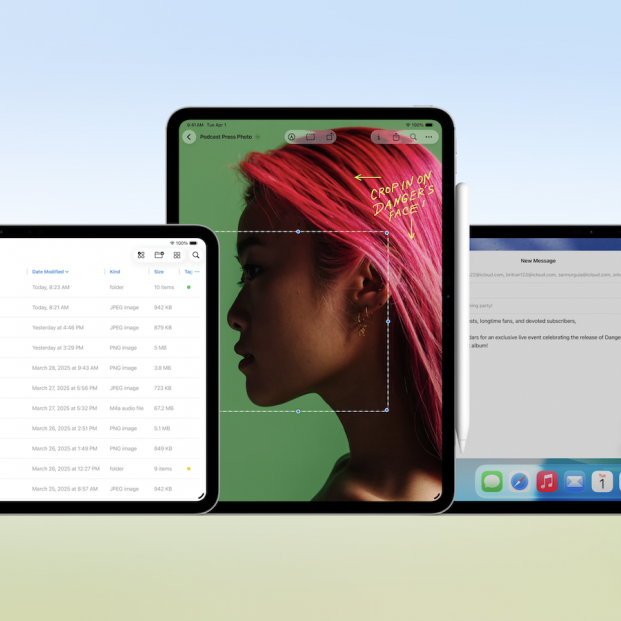Viewport: 621px width, 621px height.
Task: Open the Mail app in the dock
Action: (574, 482)
